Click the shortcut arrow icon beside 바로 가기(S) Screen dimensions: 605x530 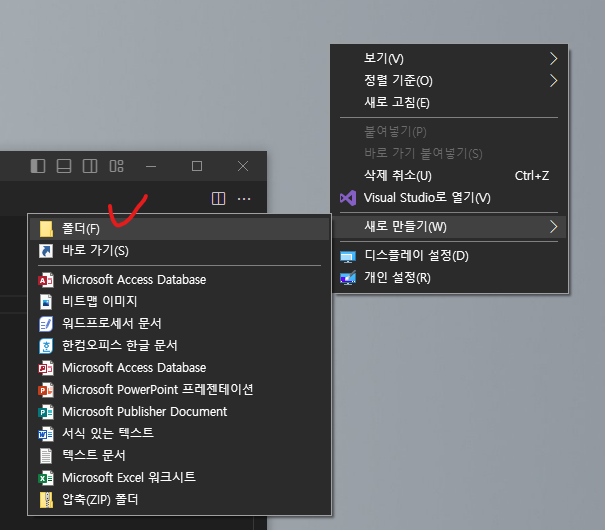point(46,251)
